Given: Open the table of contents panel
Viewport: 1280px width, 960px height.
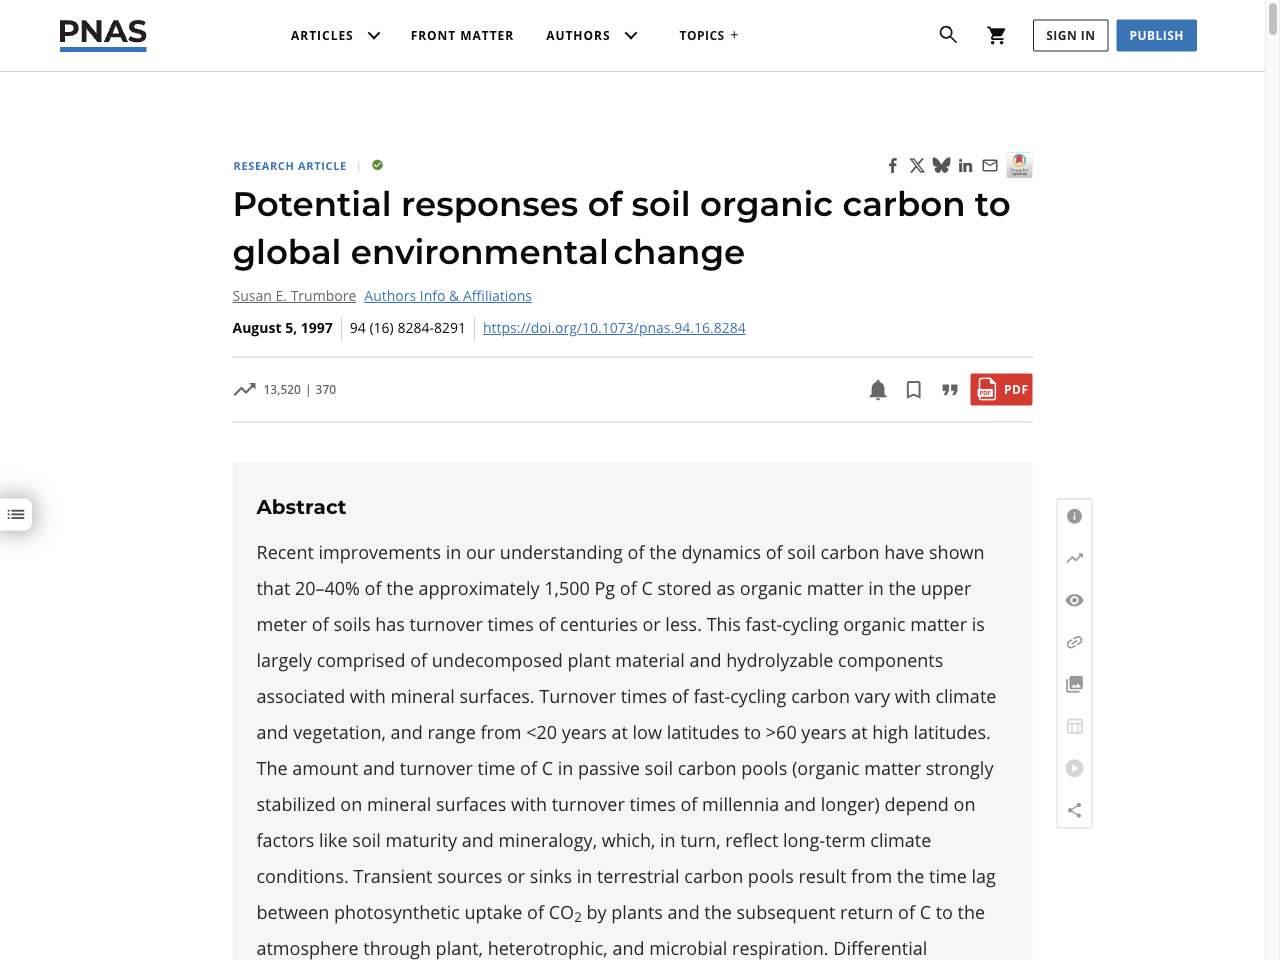Looking at the screenshot, I should pyautogui.click(x=16, y=513).
